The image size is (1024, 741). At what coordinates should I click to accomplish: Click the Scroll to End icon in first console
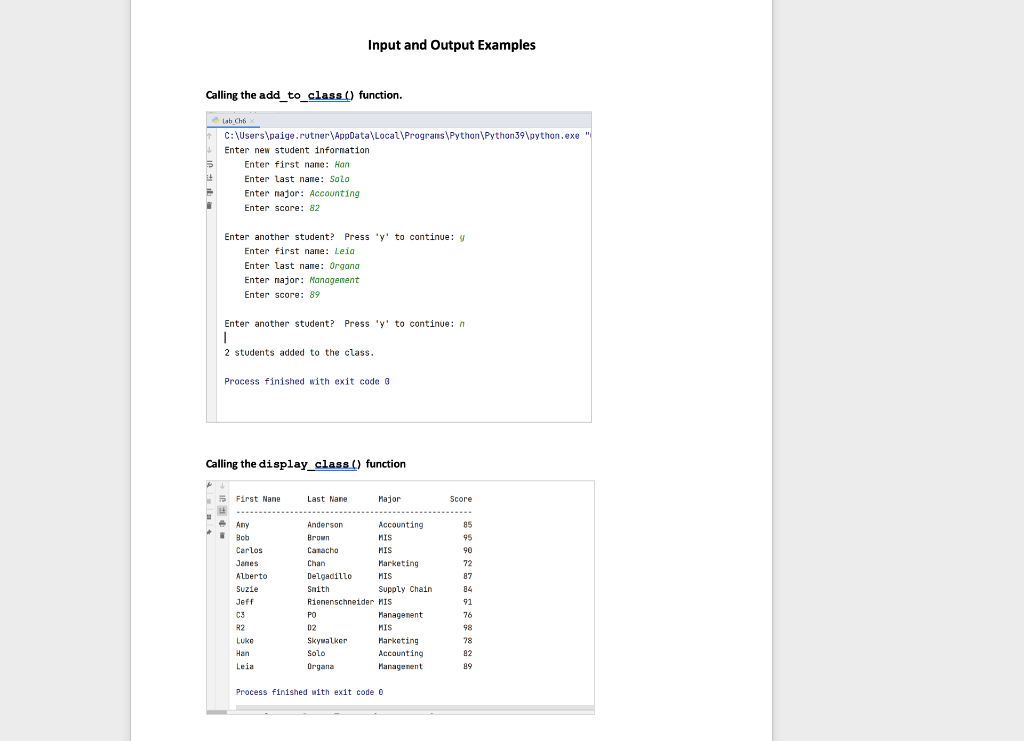pyautogui.click(x=210, y=177)
